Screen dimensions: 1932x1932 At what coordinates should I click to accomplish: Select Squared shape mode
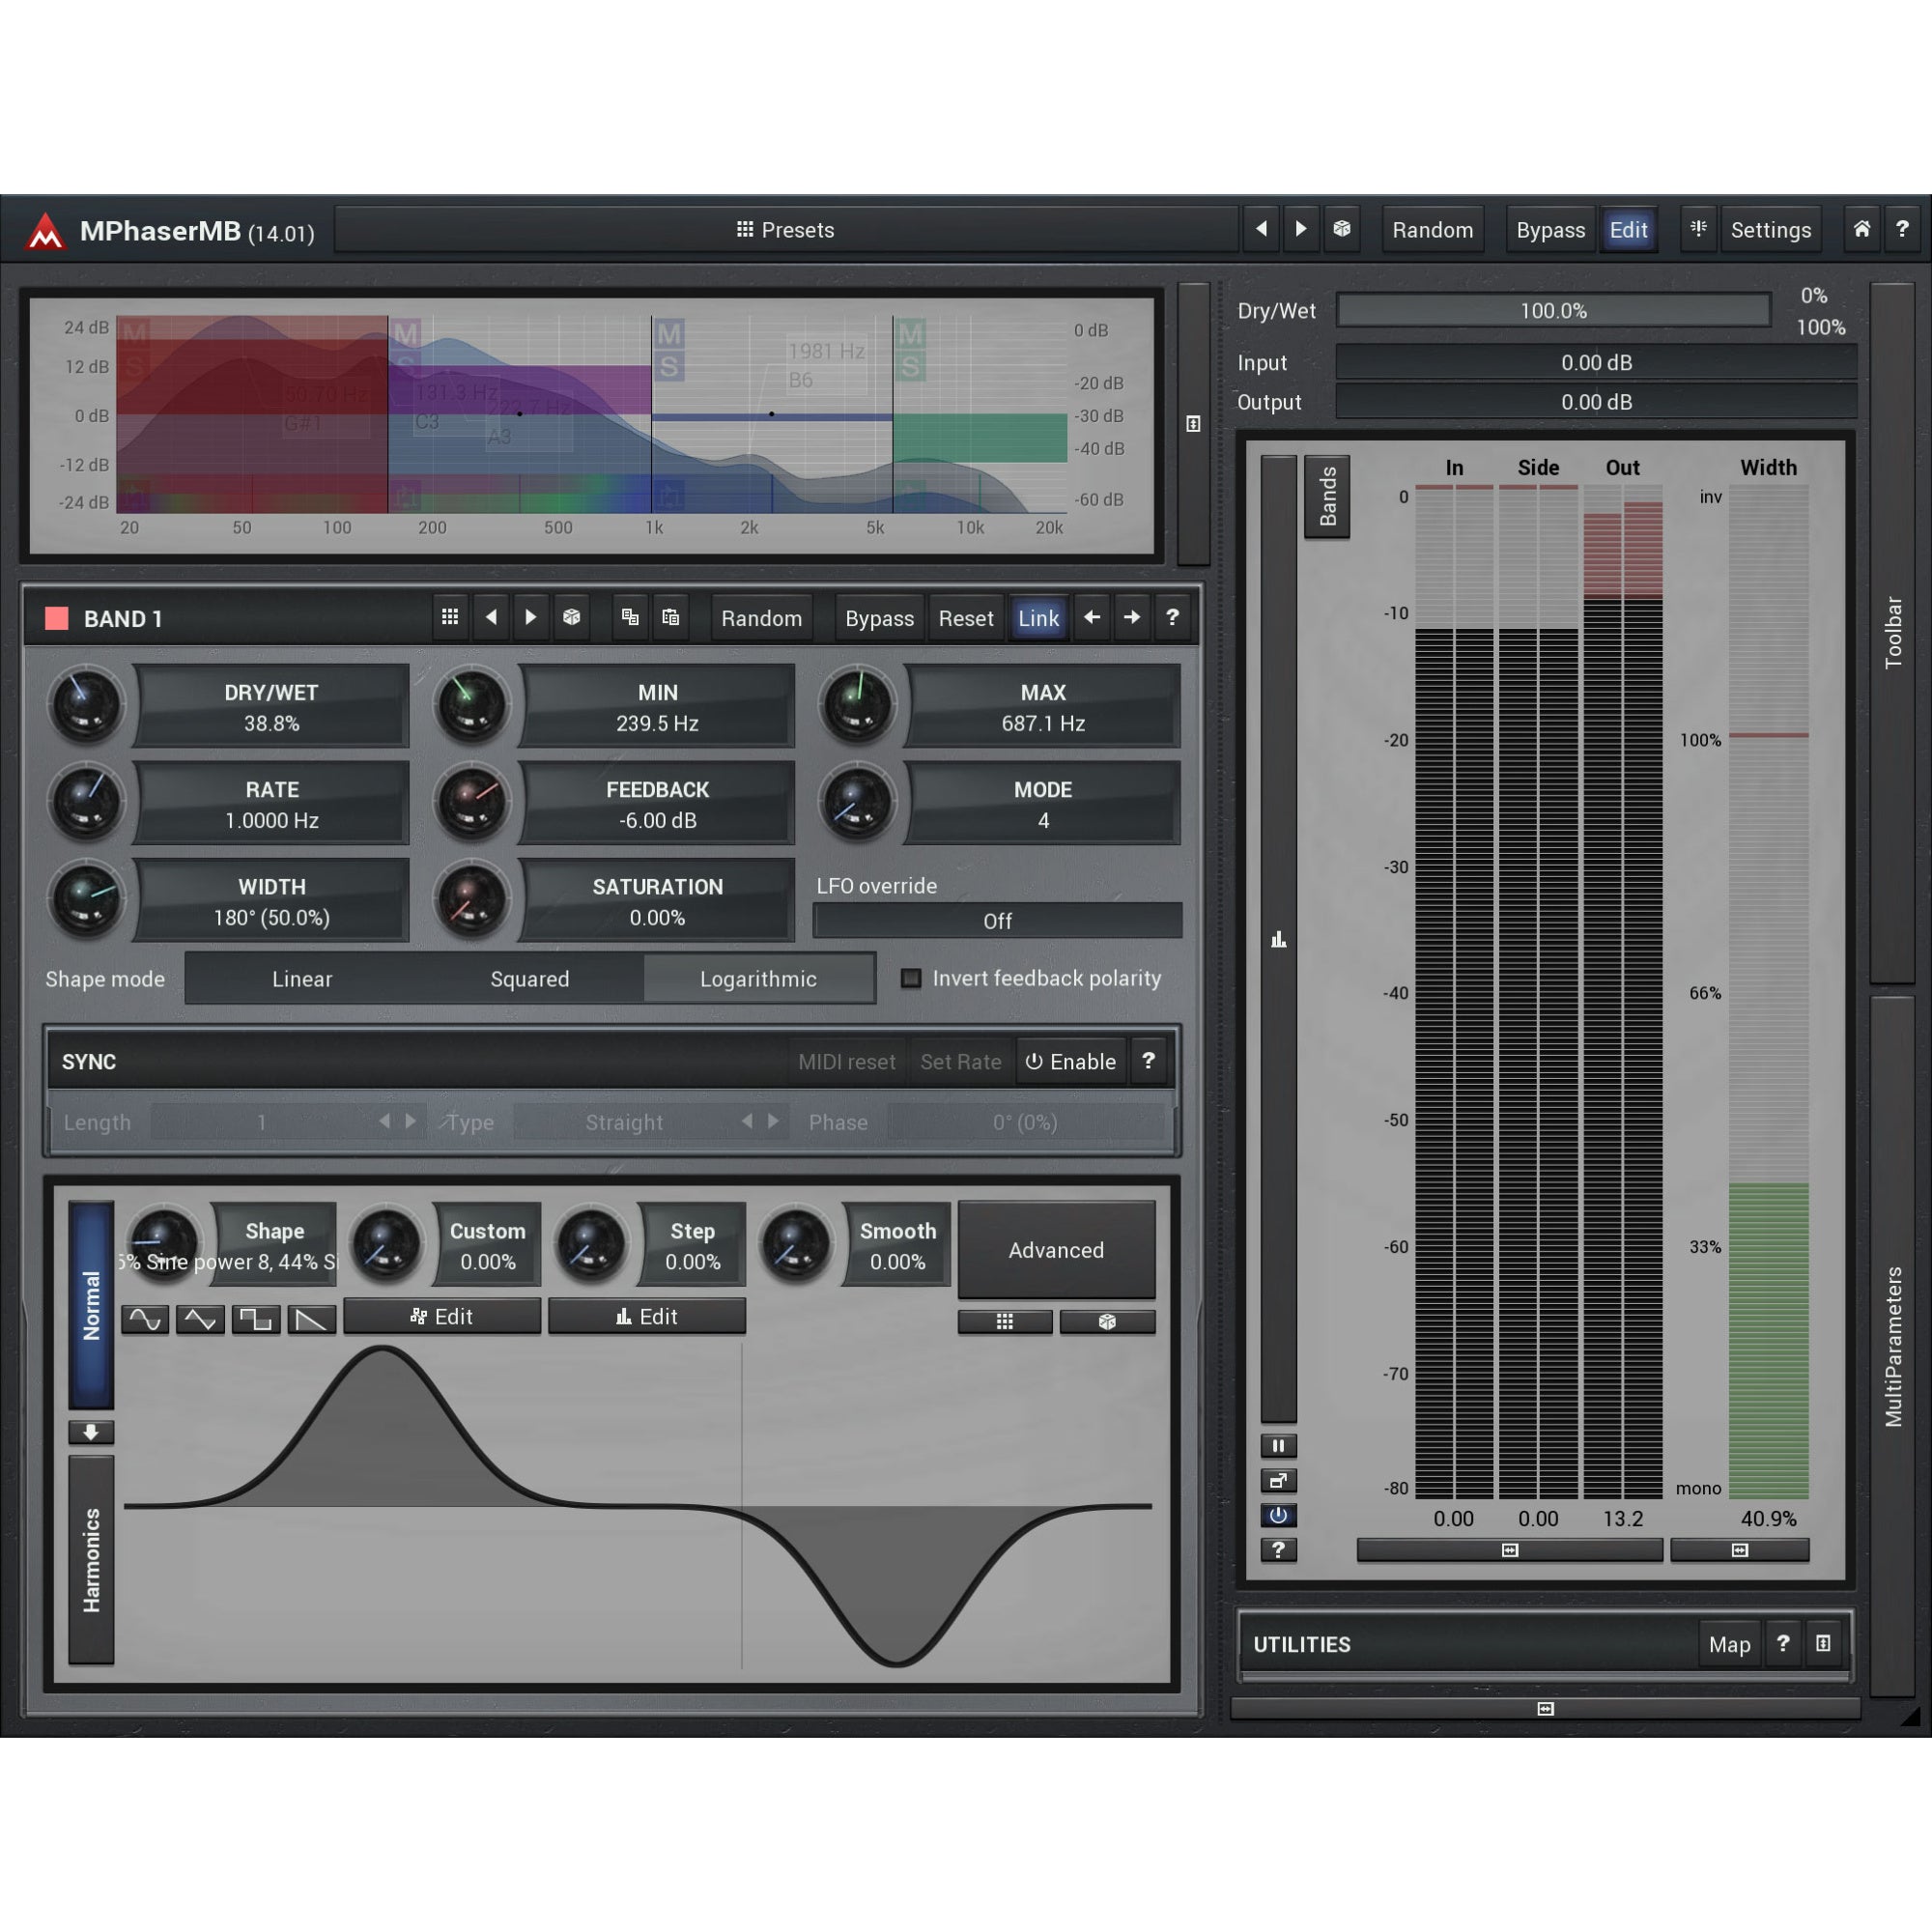tap(529, 979)
